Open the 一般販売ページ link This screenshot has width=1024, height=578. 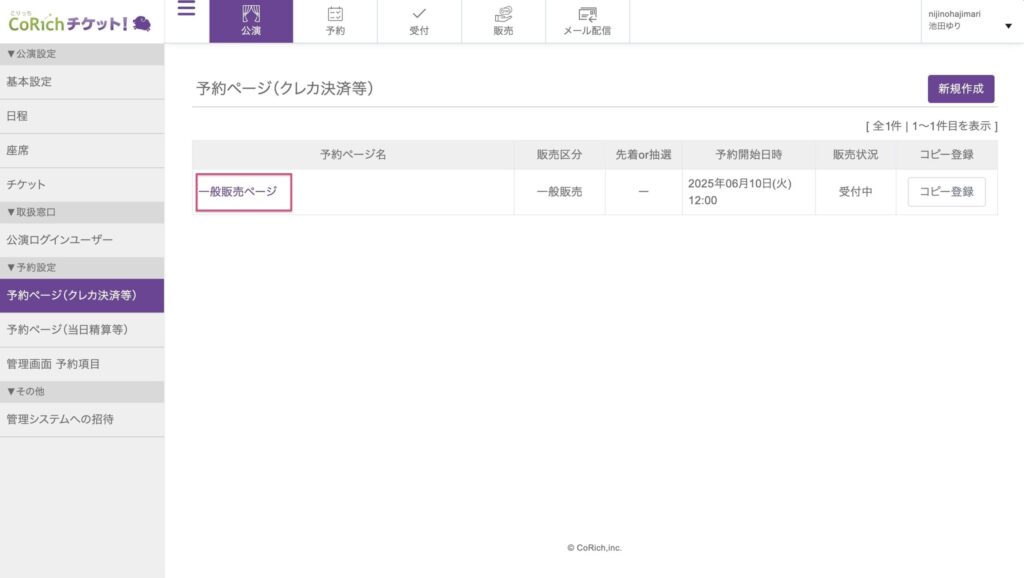coord(238,191)
